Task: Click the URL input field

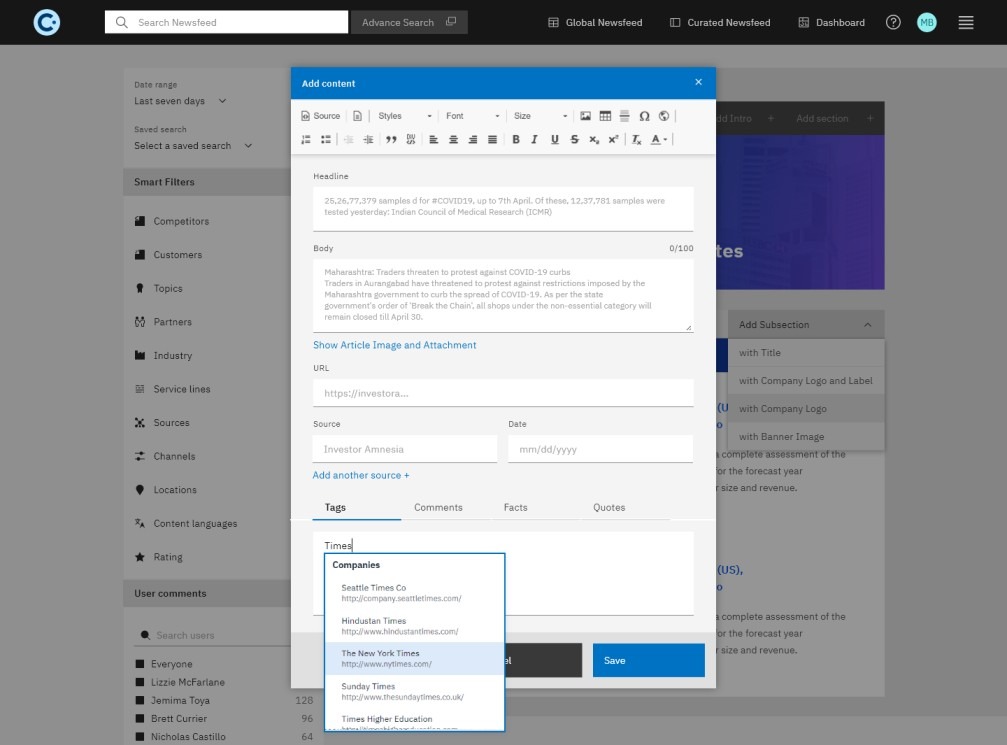Action: [x=503, y=393]
